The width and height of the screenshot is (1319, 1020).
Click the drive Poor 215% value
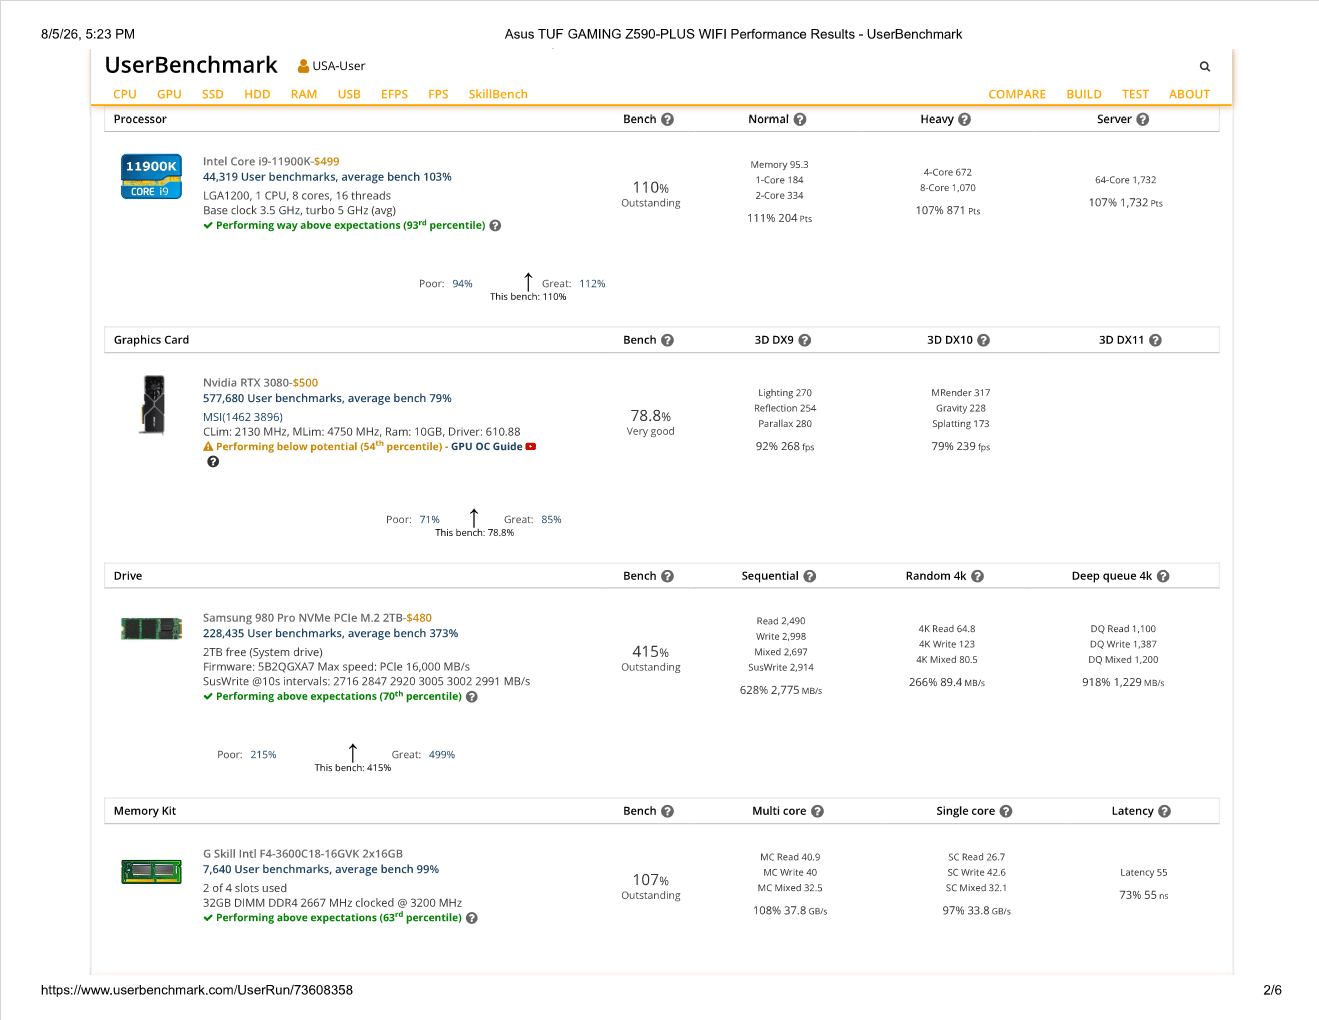(263, 755)
